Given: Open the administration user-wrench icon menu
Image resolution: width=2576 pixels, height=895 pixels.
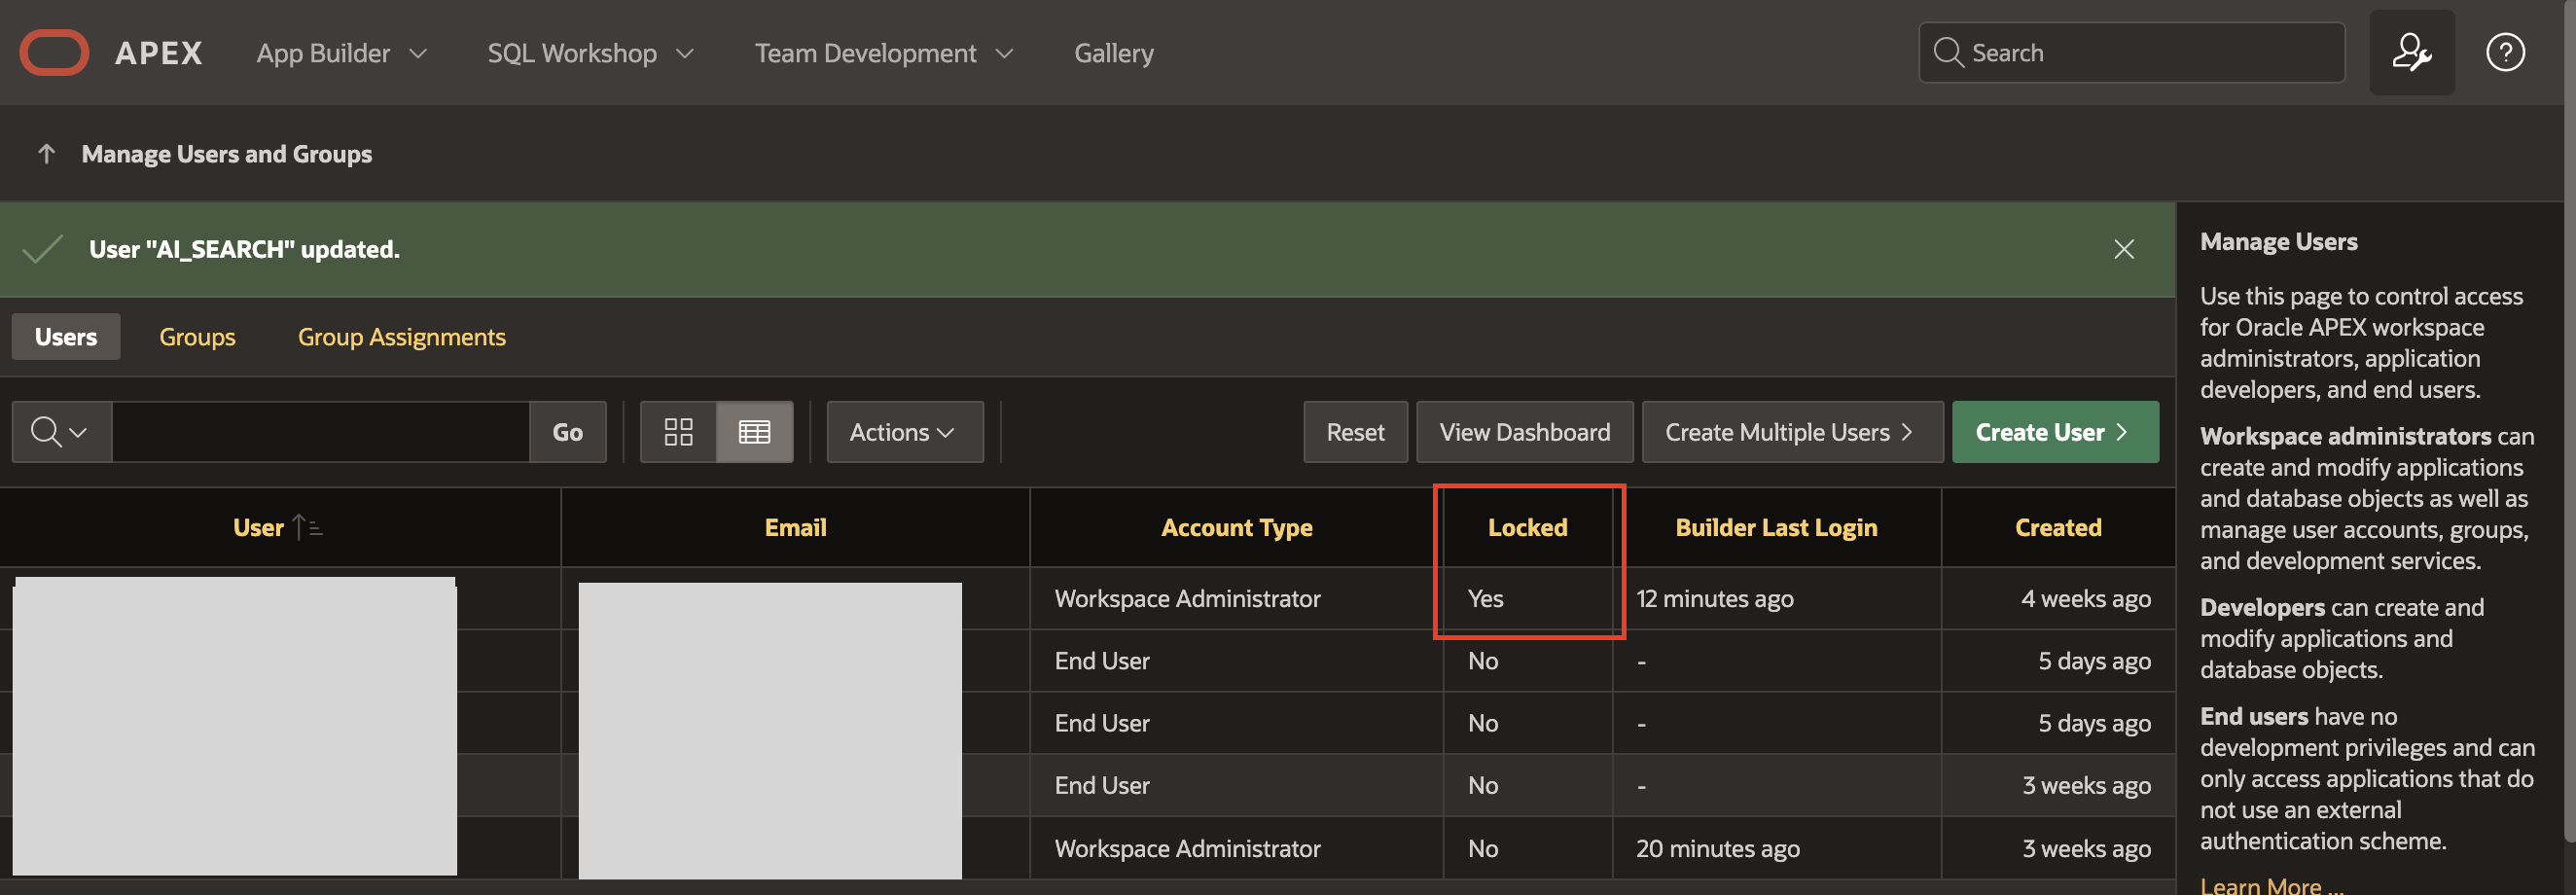Looking at the screenshot, I should 2411,53.
